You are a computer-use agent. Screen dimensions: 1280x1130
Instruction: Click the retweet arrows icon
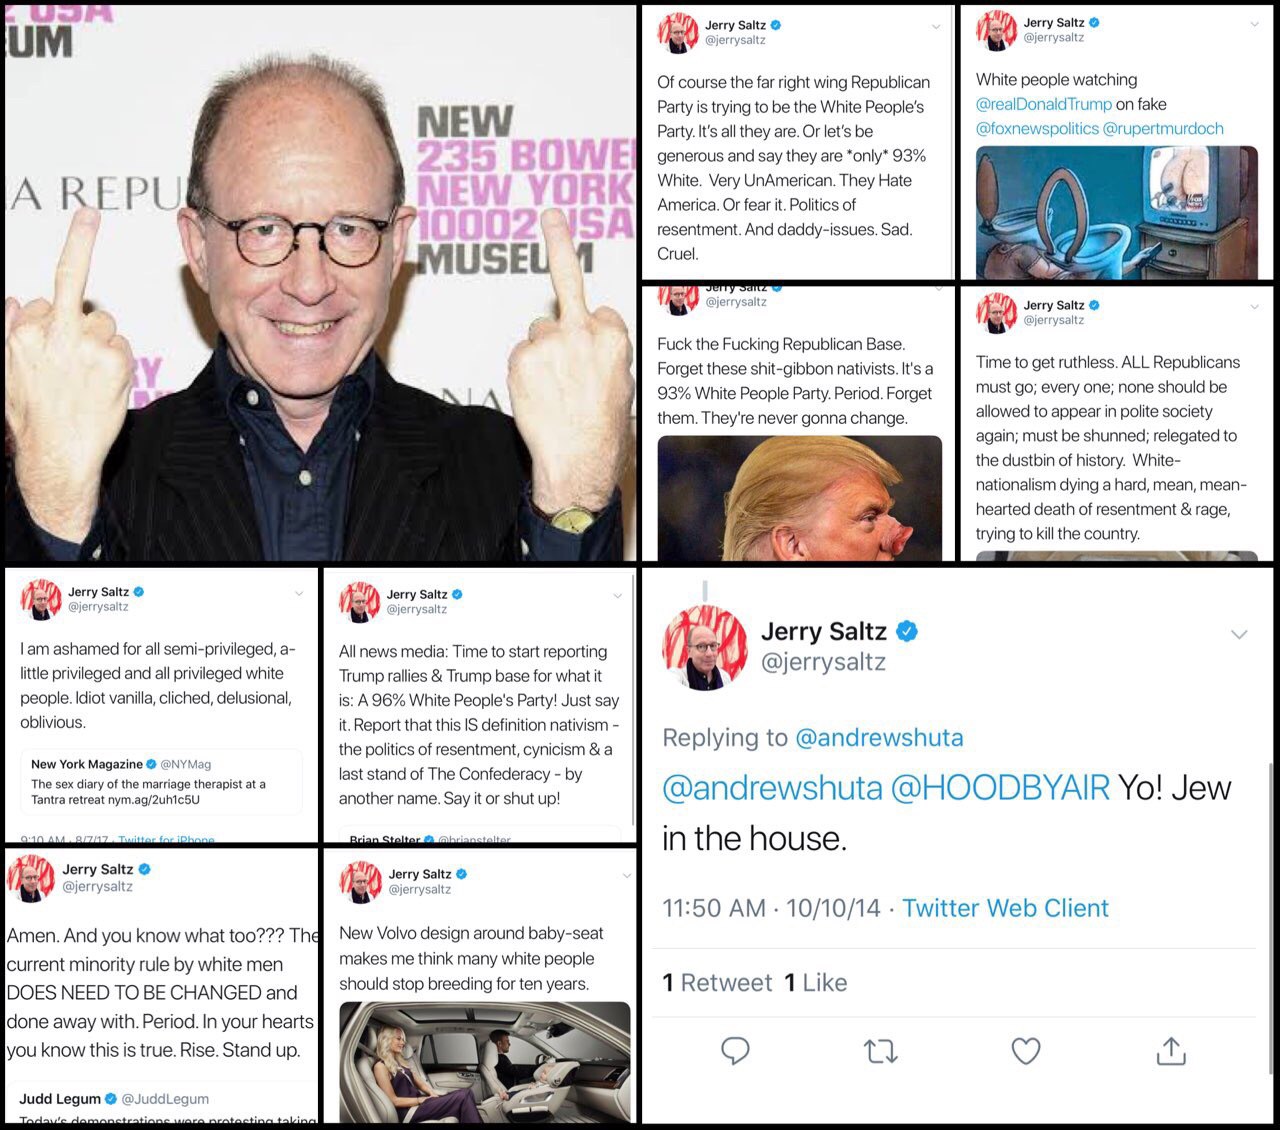coord(880,1051)
